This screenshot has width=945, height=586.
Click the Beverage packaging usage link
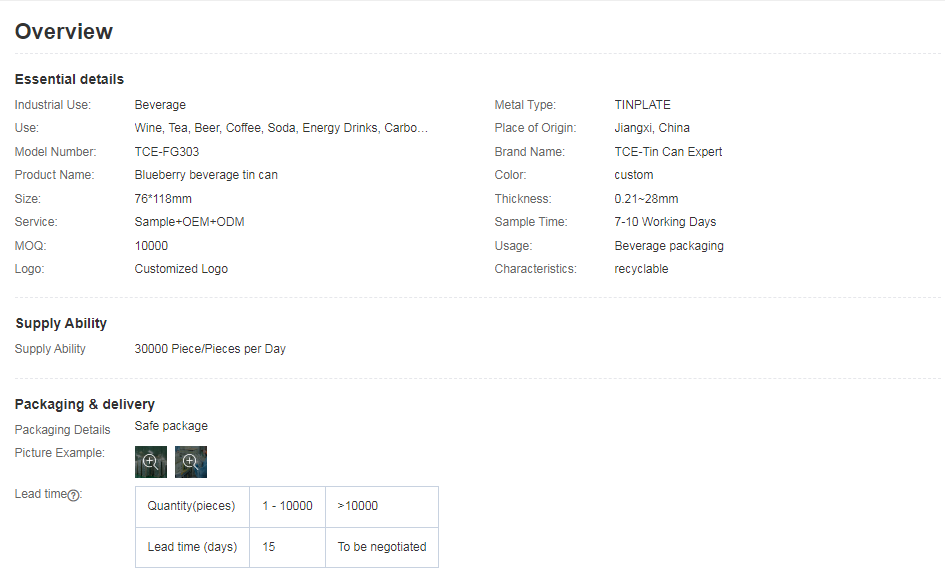(x=669, y=245)
